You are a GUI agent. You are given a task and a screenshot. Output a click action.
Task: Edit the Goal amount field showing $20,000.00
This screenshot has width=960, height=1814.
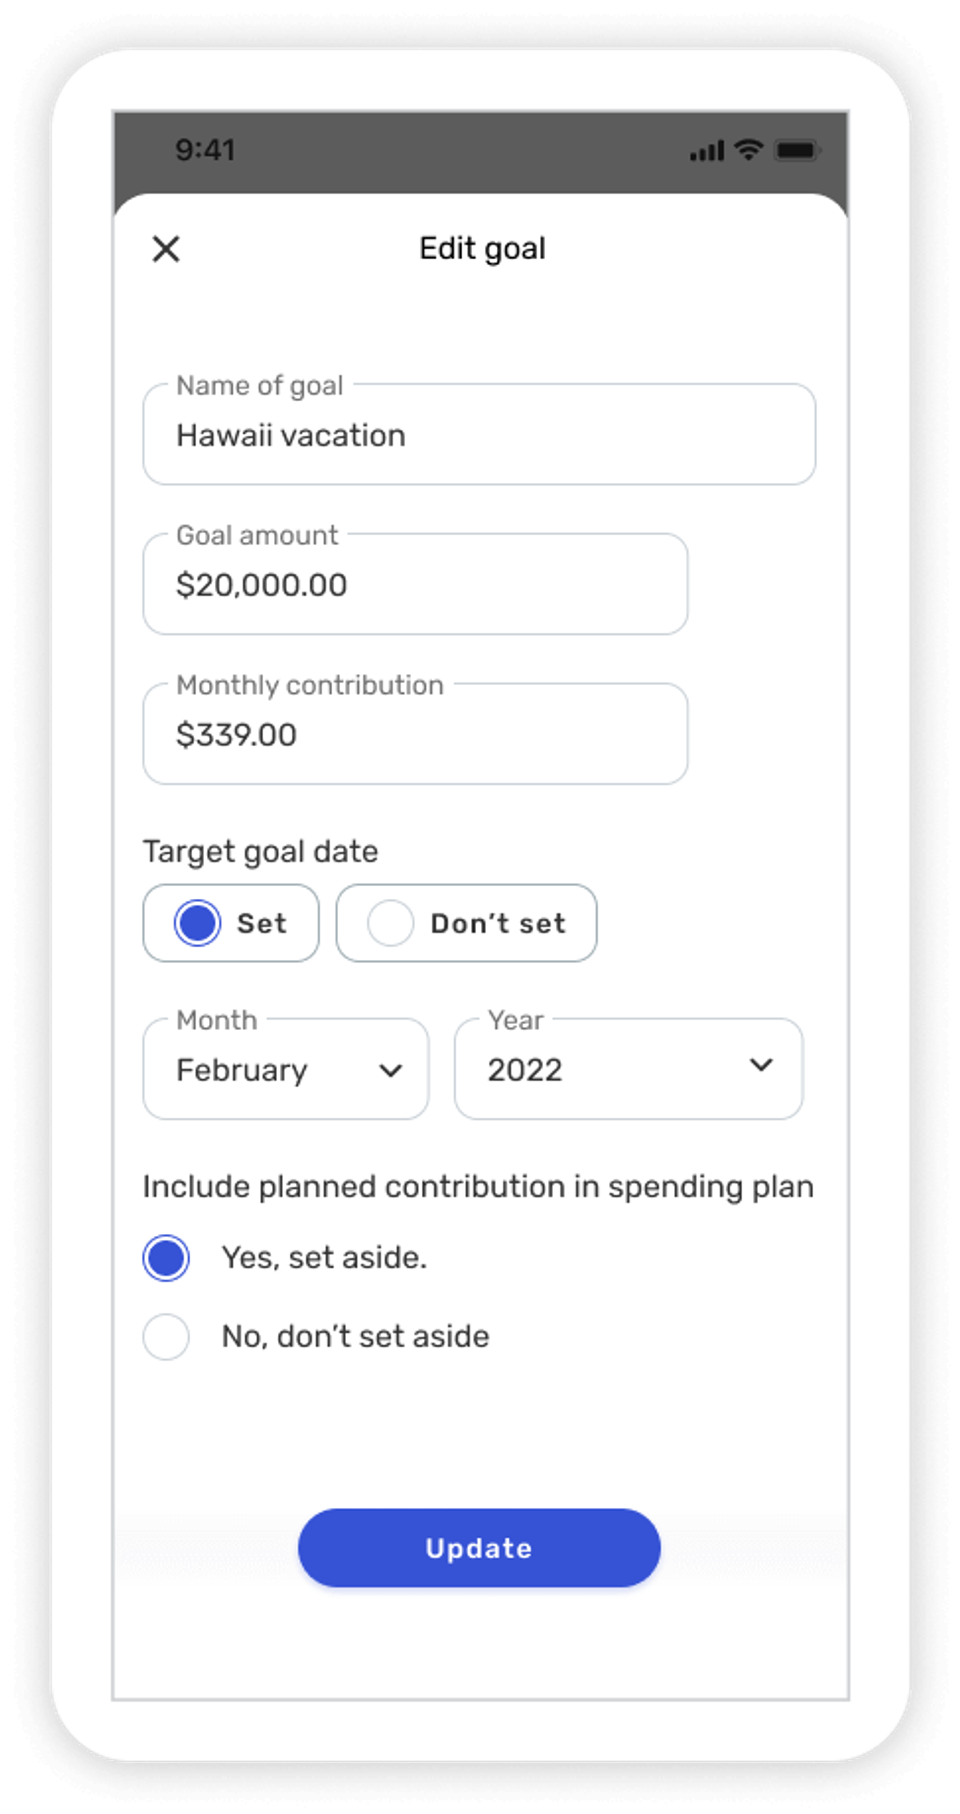[415, 585]
